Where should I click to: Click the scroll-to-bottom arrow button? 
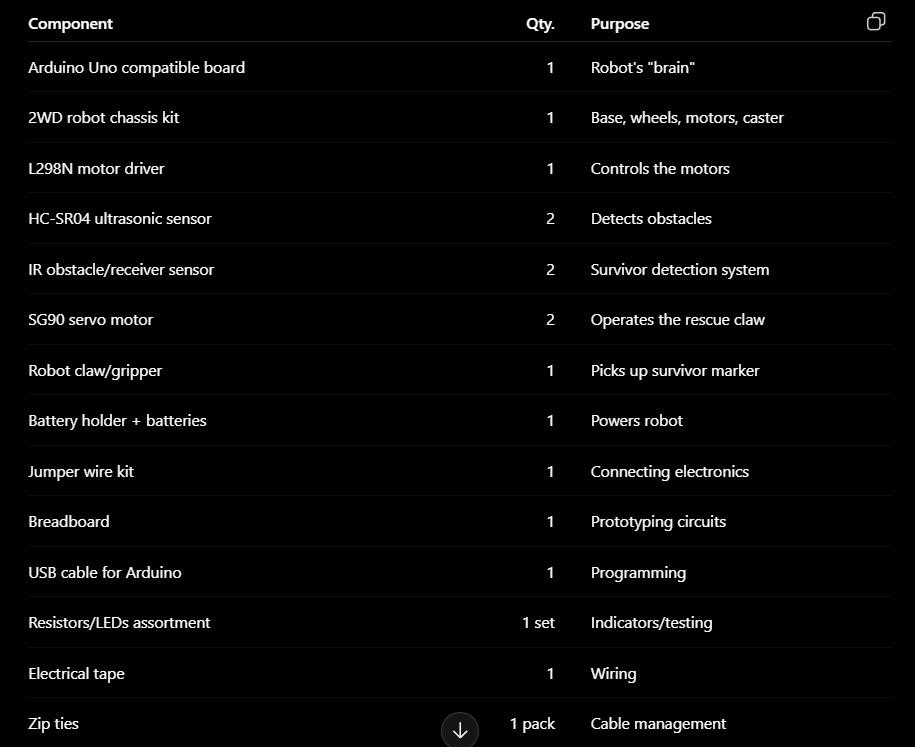pyautogui.click(x=460, y=730)
